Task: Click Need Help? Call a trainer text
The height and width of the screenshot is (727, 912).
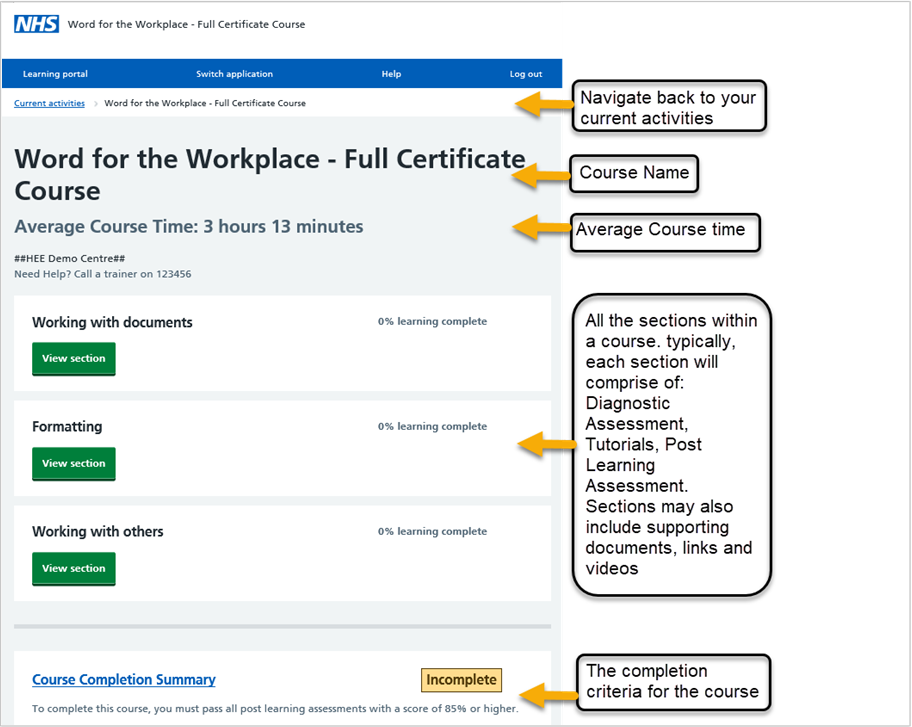Action: [102, 274]
